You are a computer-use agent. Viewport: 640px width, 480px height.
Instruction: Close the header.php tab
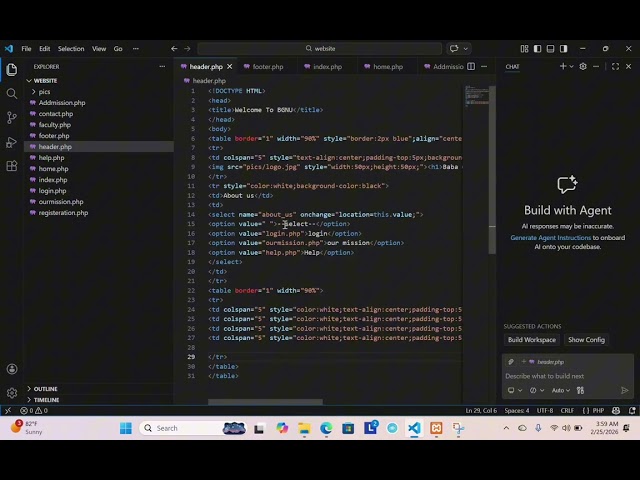tap(230, 67)
